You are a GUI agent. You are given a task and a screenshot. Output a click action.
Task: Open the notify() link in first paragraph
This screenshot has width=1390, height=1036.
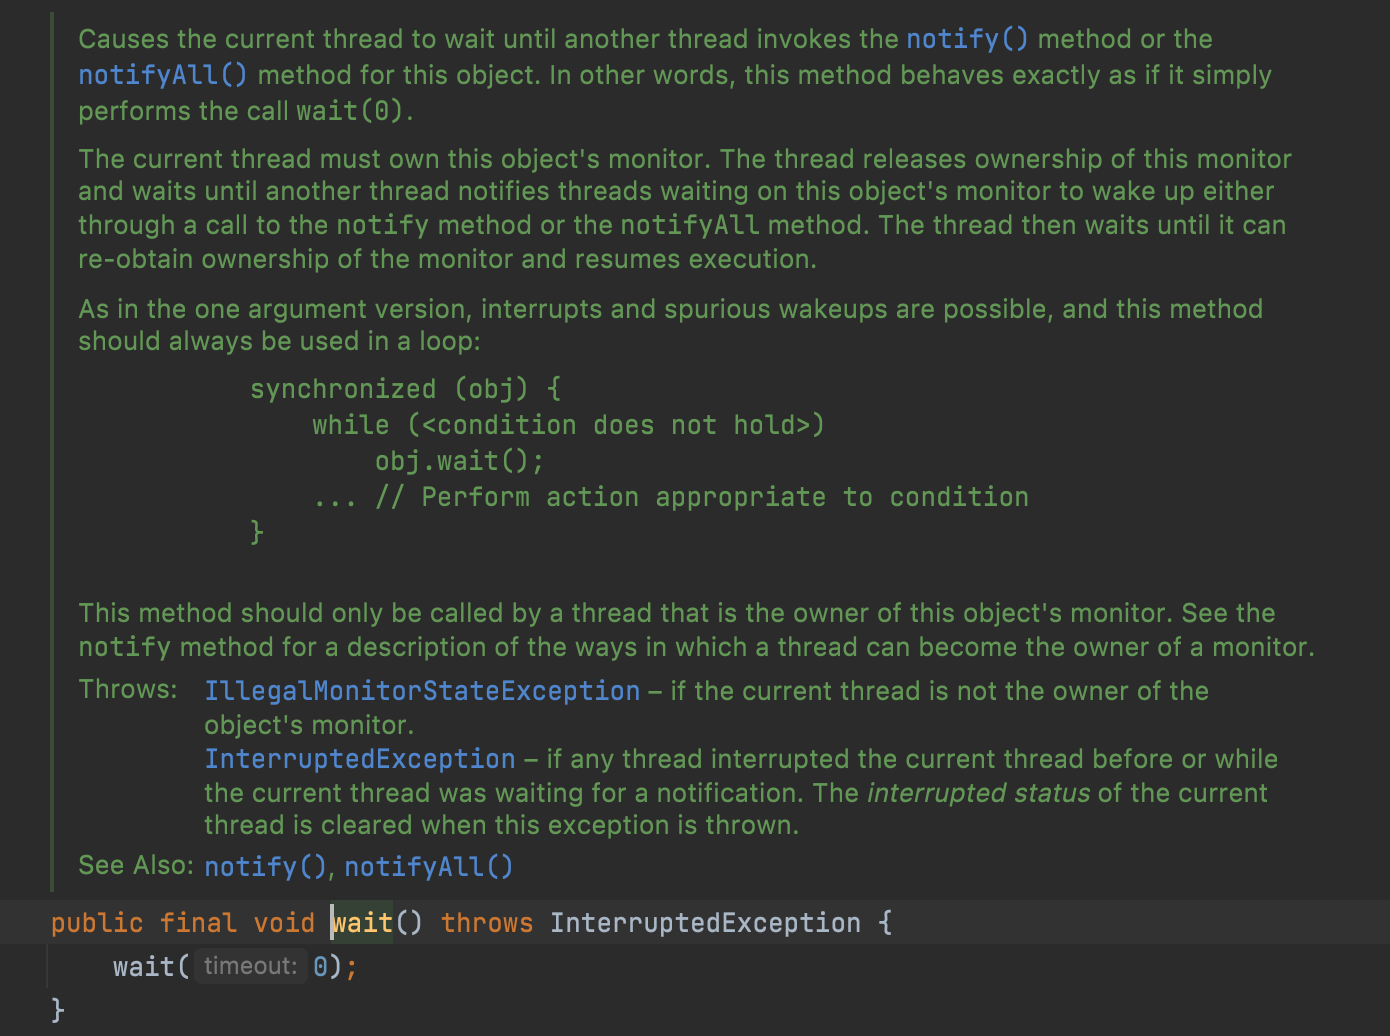[x=967, y=39]
